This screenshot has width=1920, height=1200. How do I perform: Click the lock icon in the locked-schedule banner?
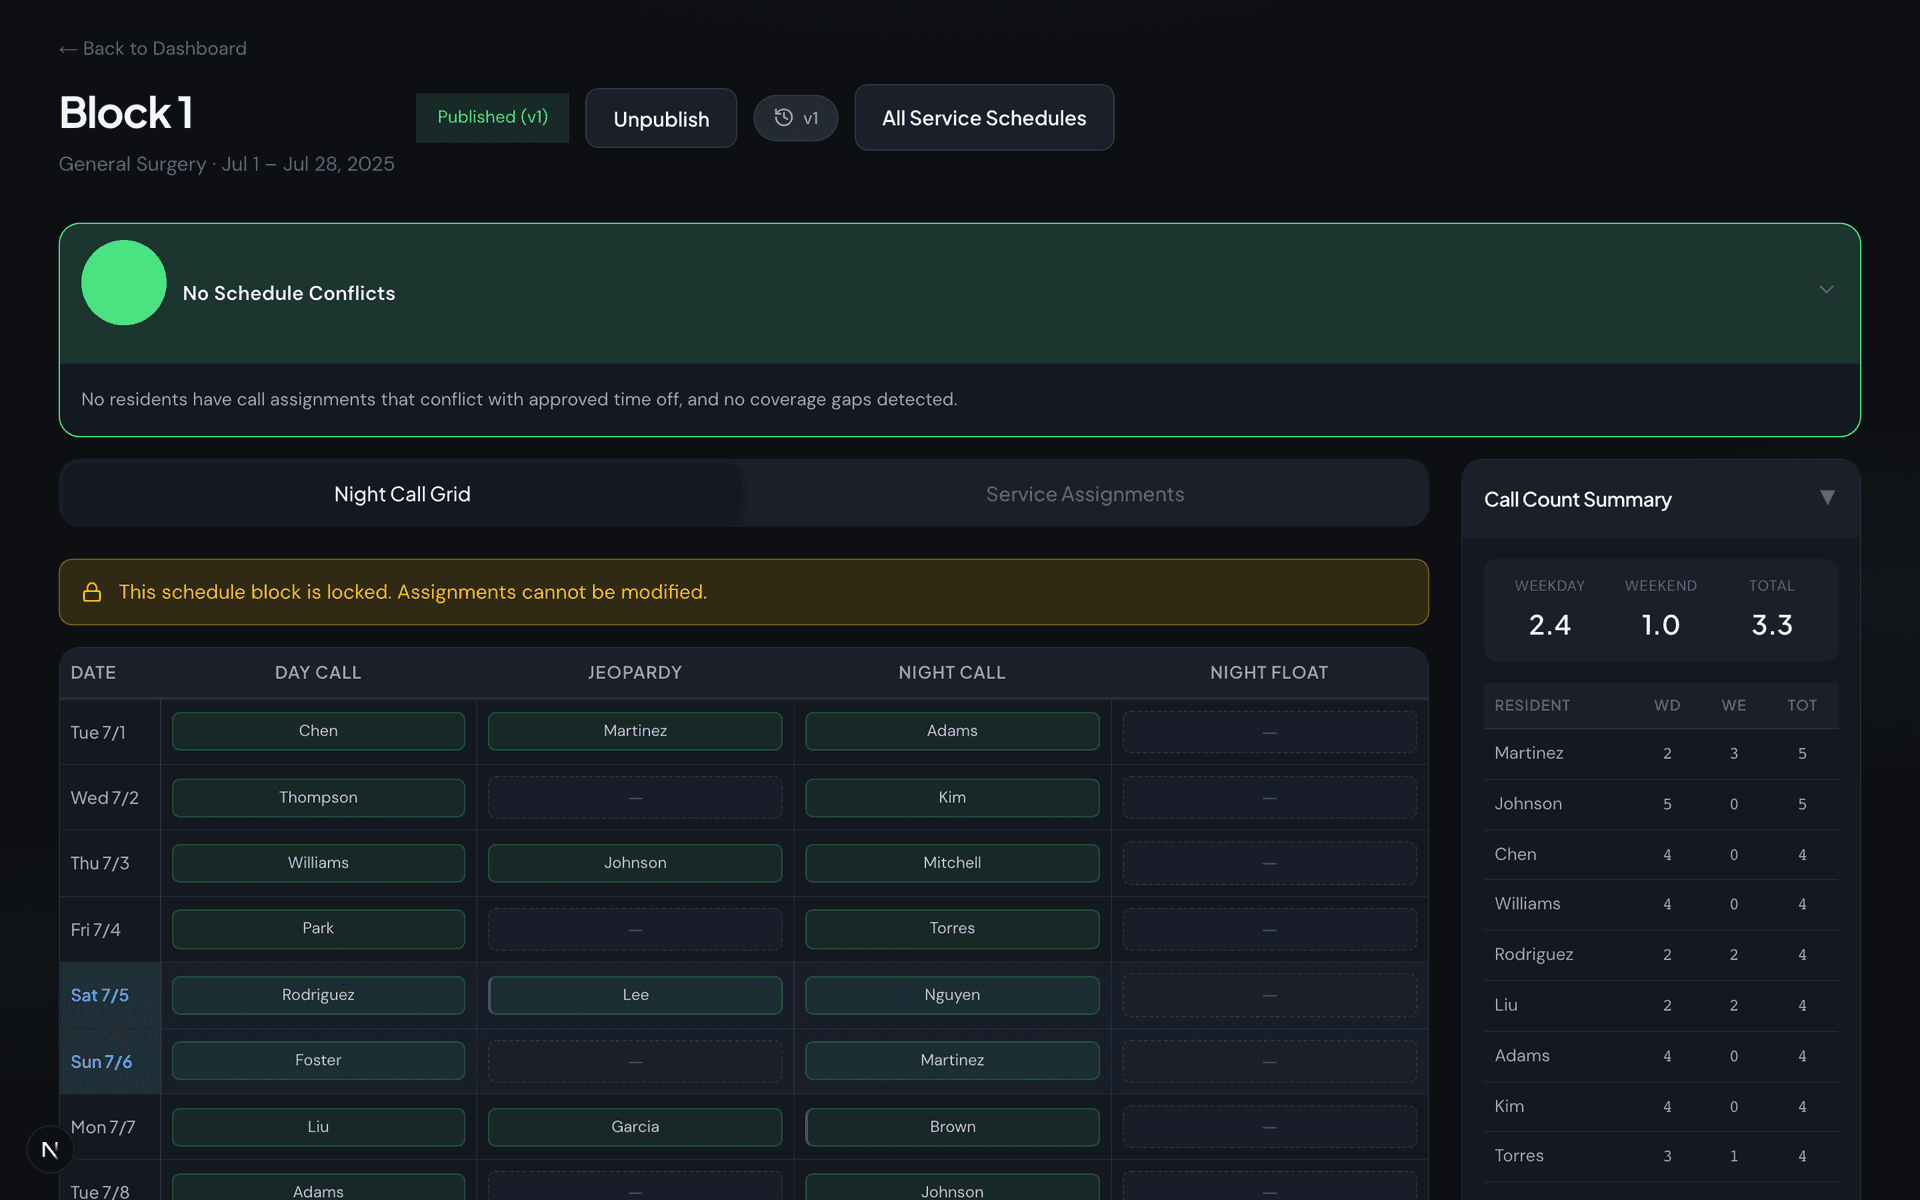pyautogui.click(x=92, y=592)
